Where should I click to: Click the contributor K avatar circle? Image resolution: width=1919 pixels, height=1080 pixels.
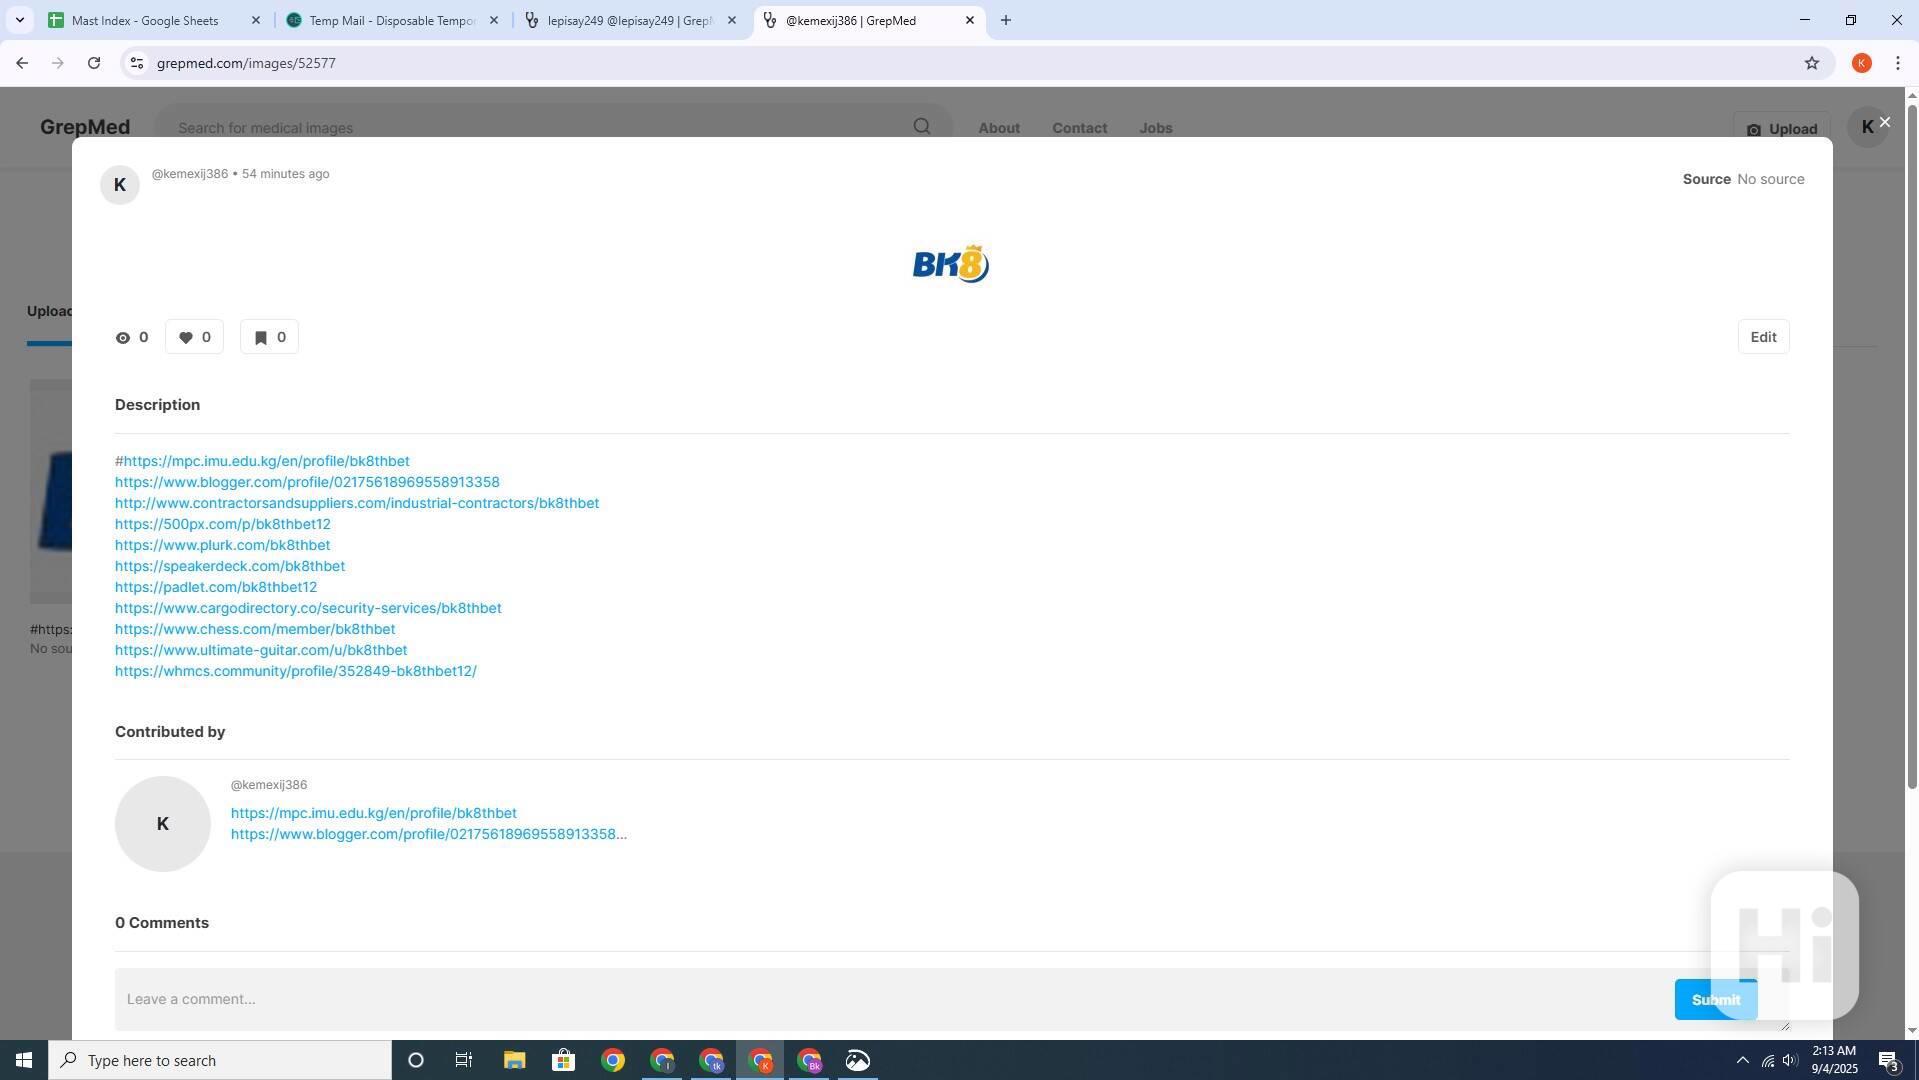click(x=163, y=824)
